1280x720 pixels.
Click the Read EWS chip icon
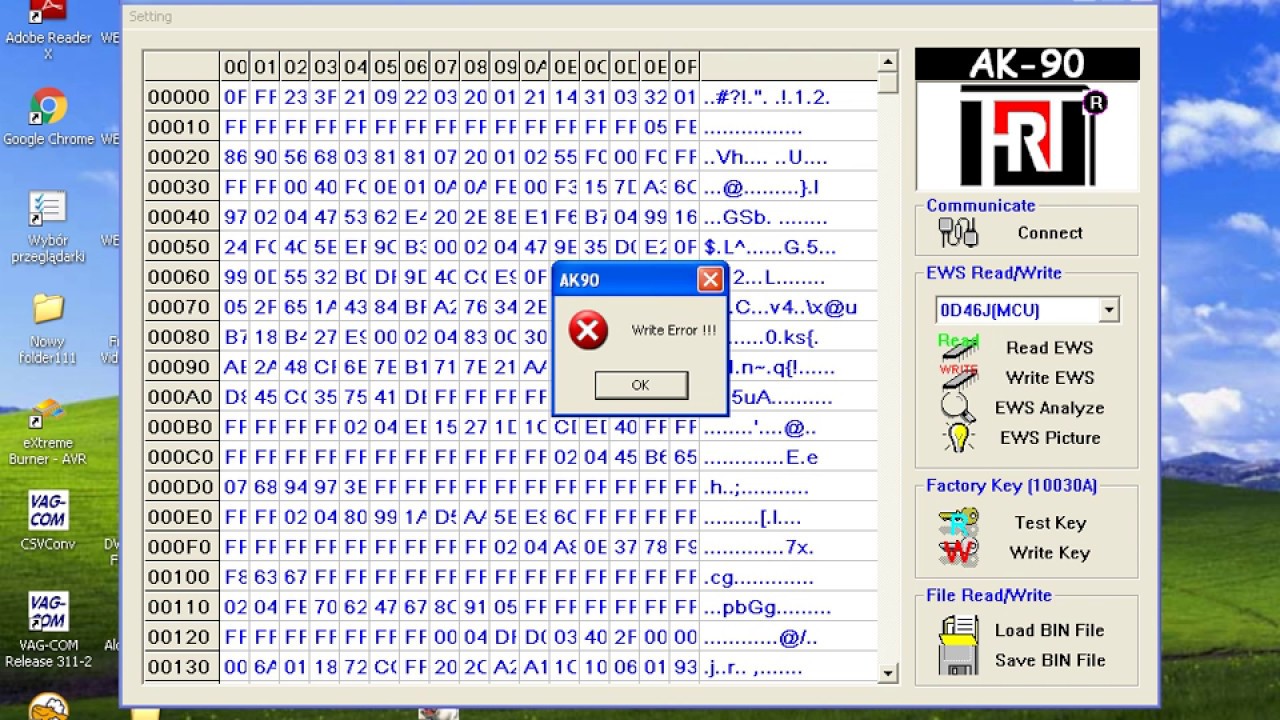point(958,346)
